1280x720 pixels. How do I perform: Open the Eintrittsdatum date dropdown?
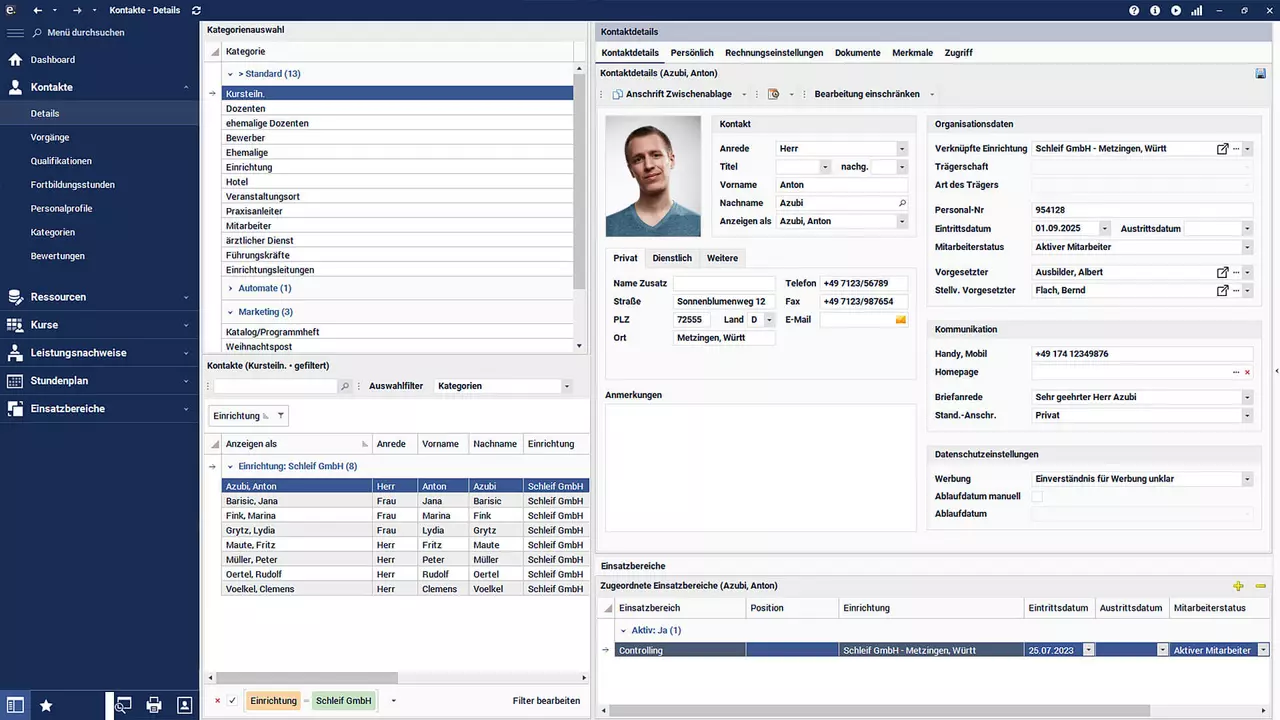1104,229
